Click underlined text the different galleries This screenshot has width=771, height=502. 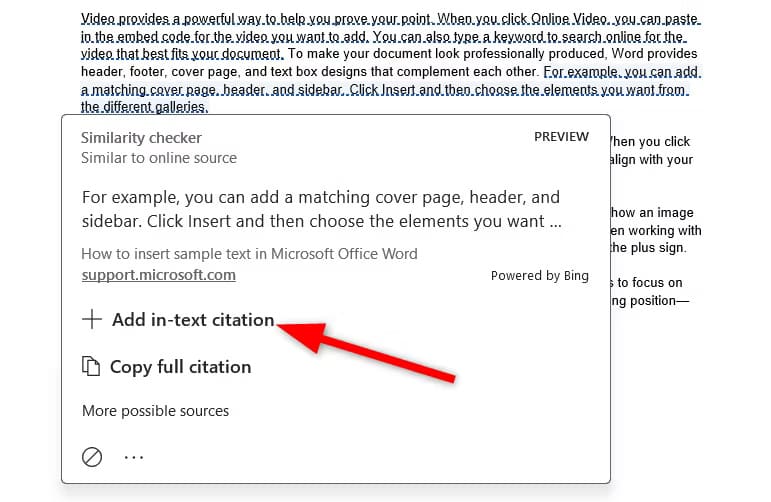click(145, 107)
